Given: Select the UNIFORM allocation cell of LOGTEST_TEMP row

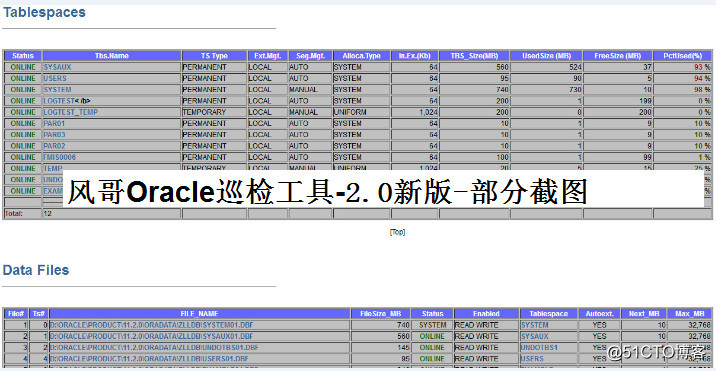Looking at the screenshot, I should click(362, 112).
